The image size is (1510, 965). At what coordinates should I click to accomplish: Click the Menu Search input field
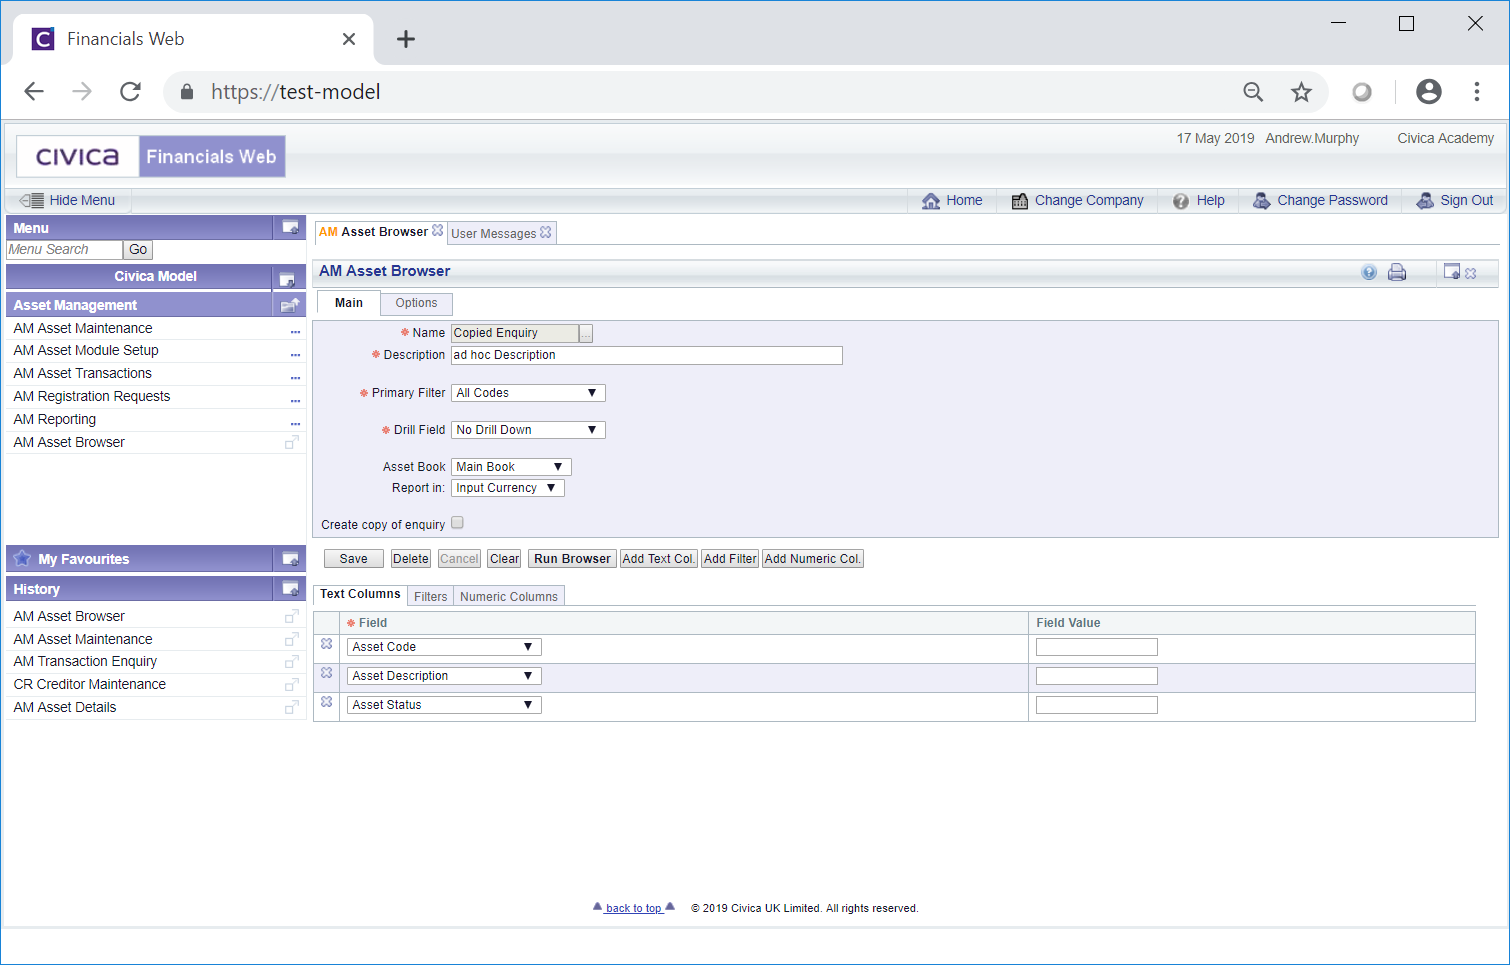pos(65,250)
